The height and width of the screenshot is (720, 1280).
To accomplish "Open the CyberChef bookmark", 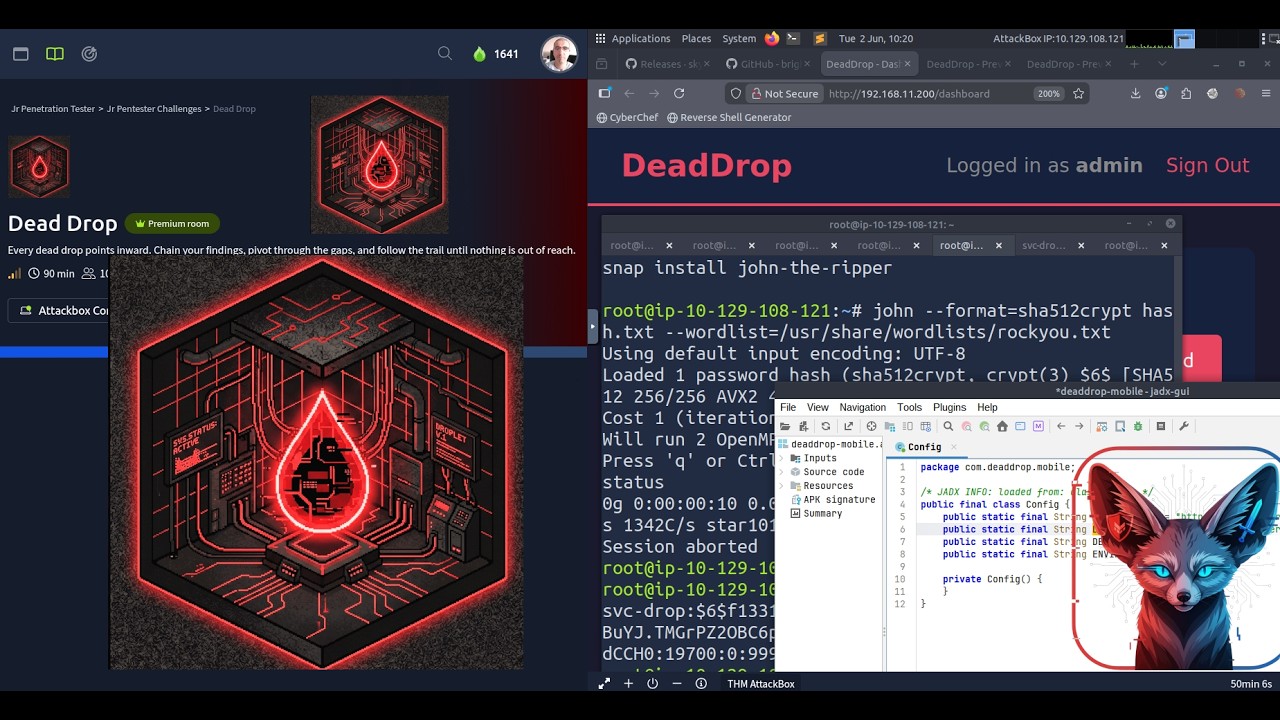I will [x=625, y=117].
